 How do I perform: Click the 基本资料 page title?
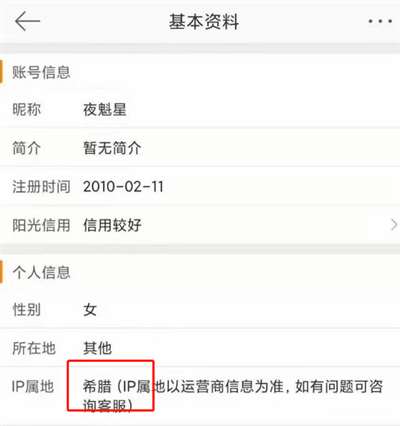204,22
